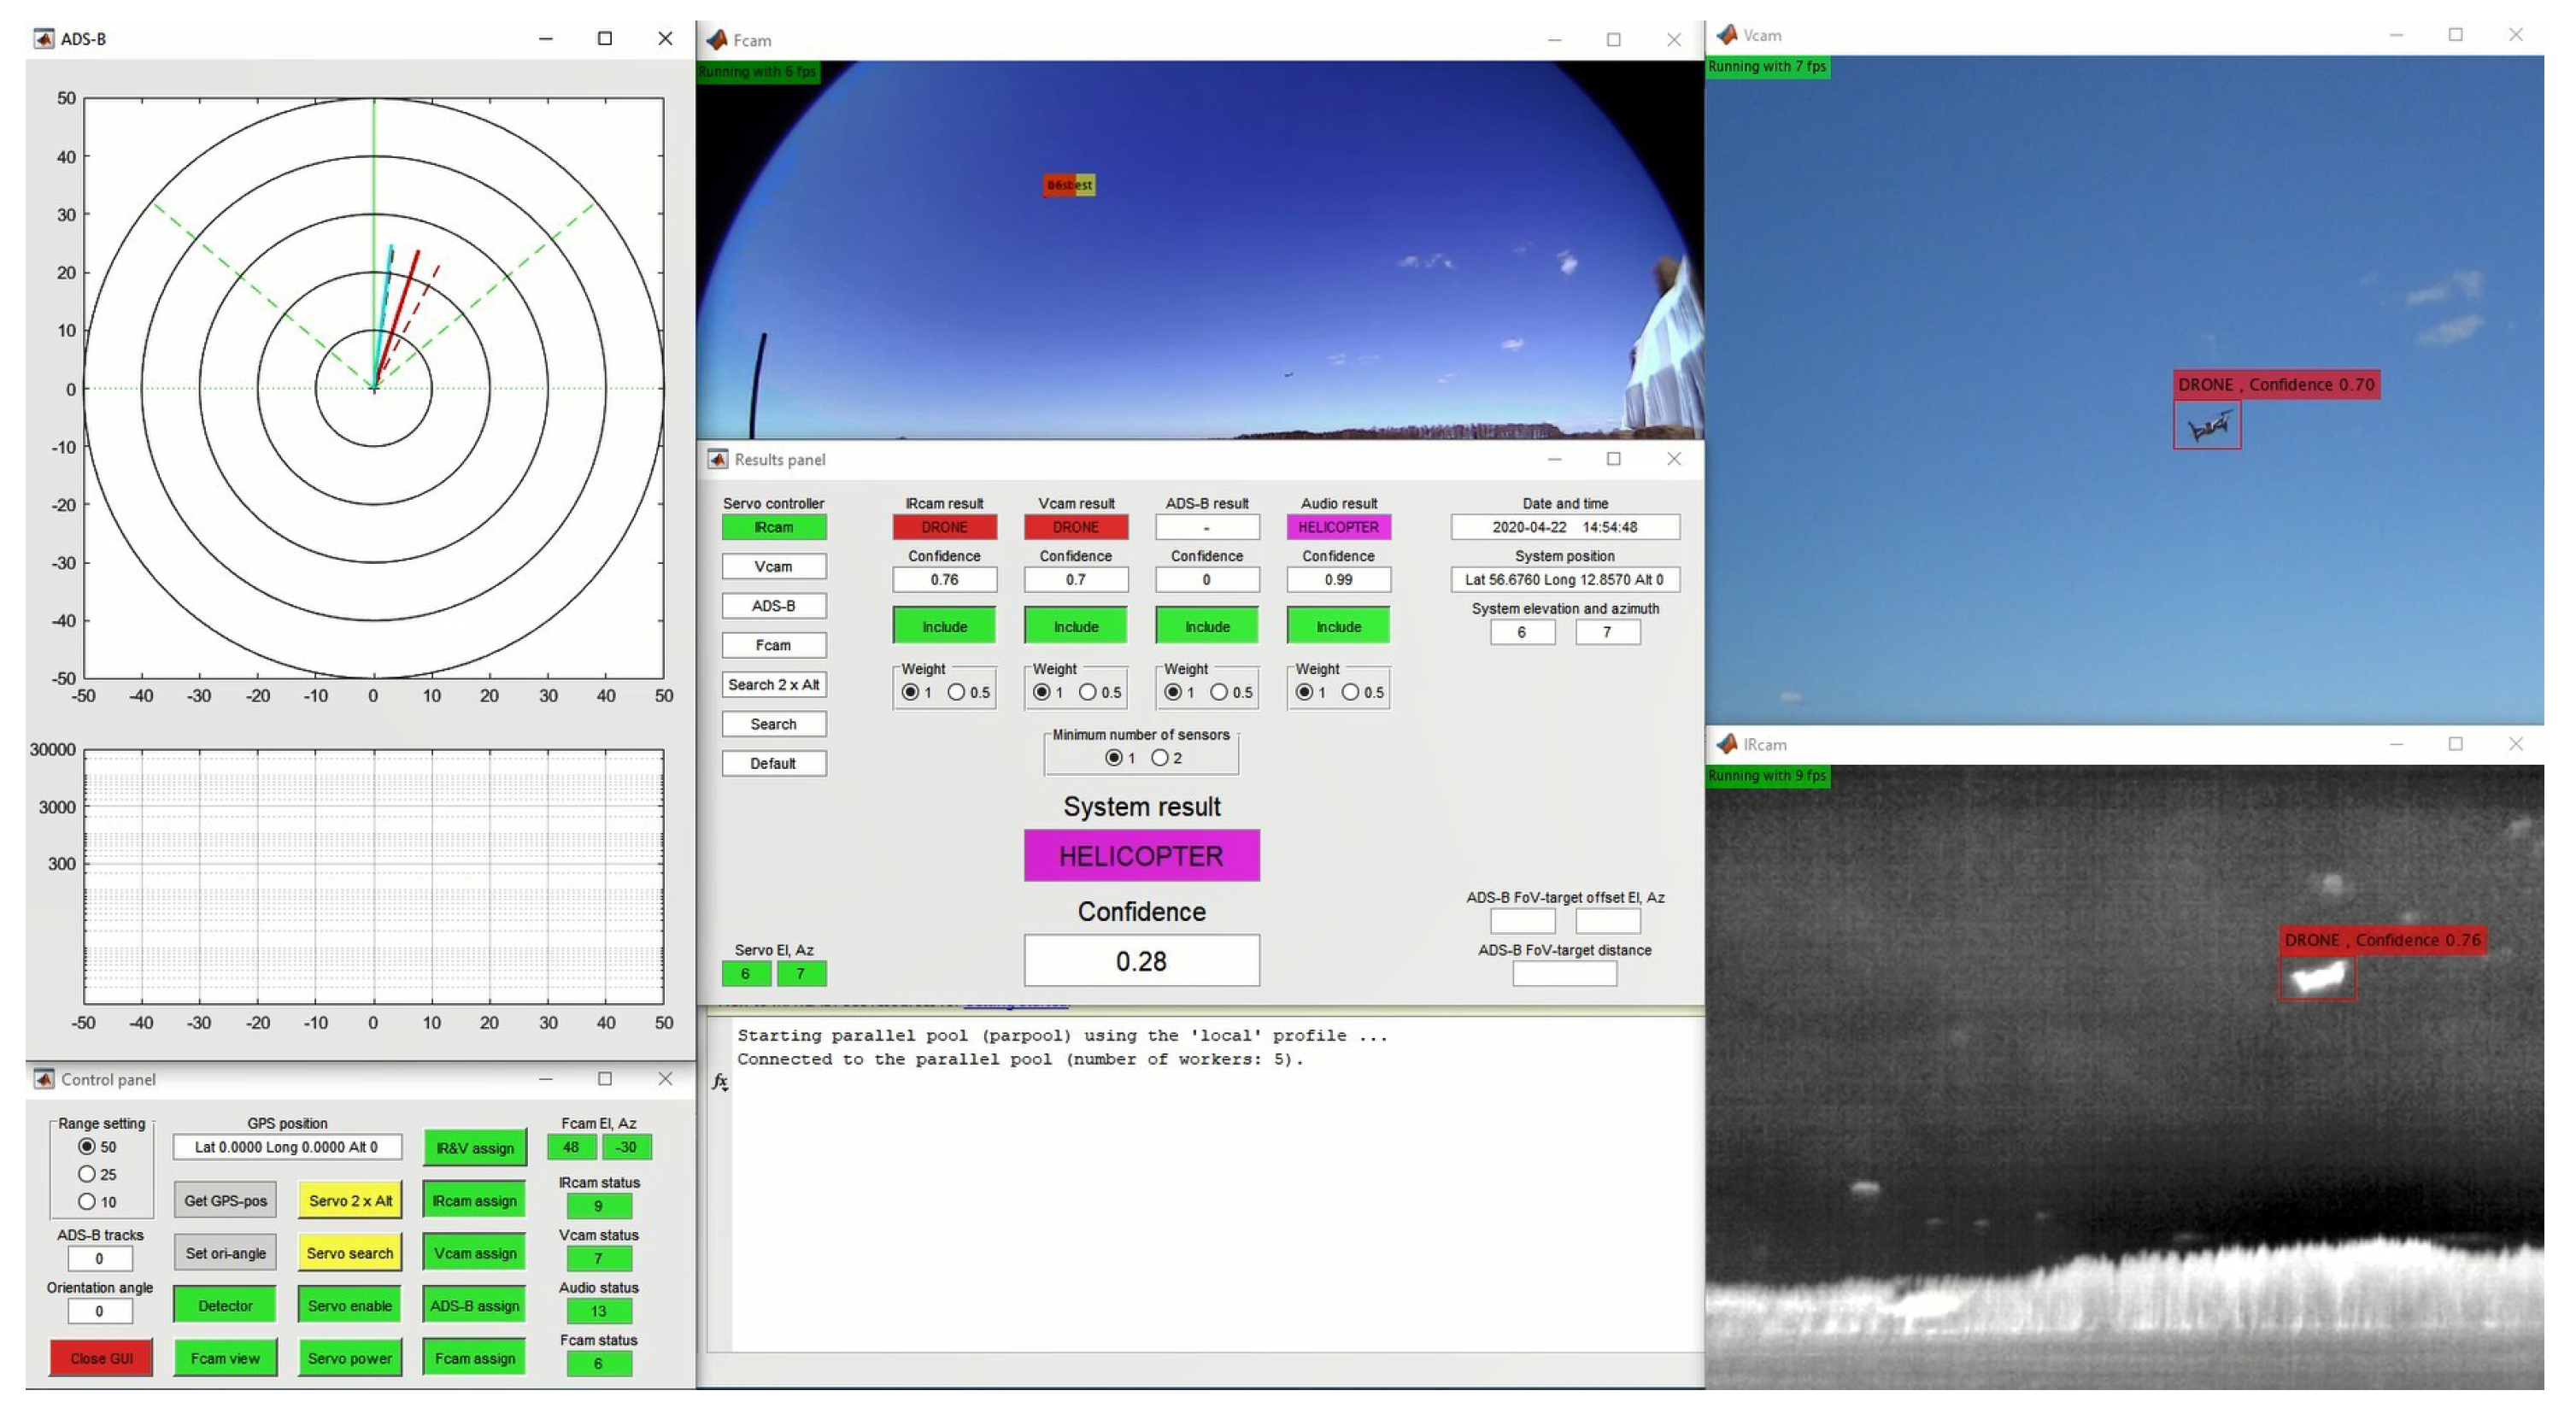Screen dimensions: 2576x1420
Task: Select range setting 25 radio button
Action: (87, 1174)
